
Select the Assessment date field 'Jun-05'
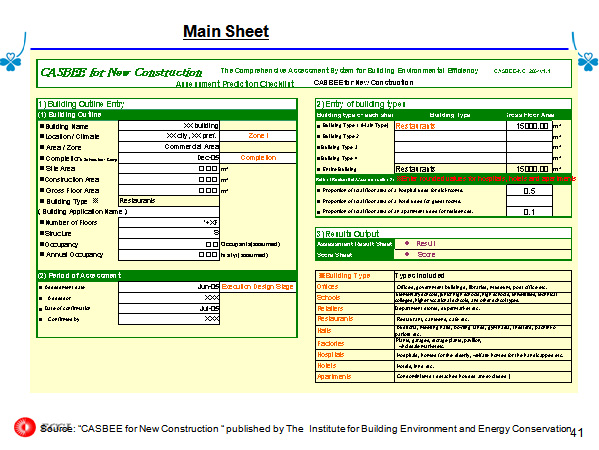tap(169, 287)
